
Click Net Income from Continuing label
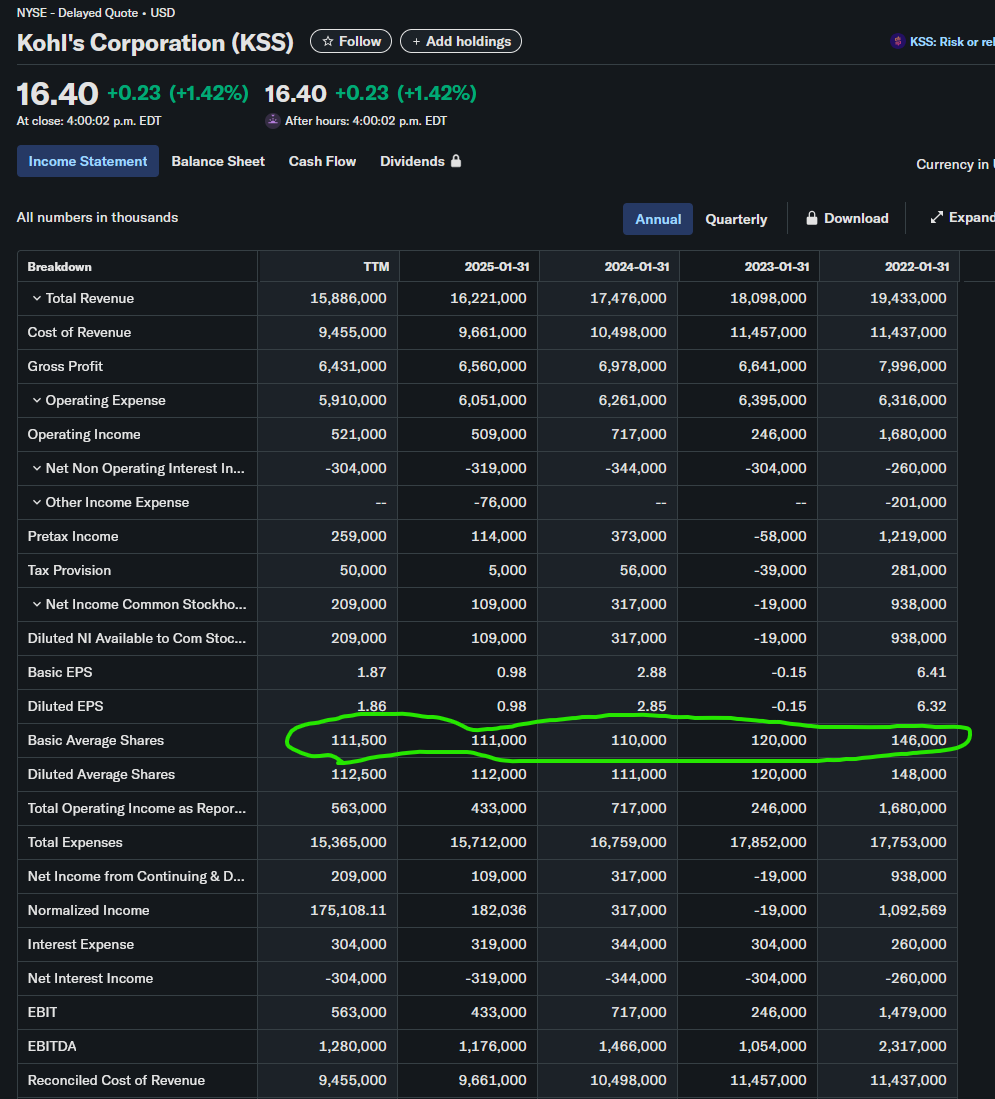136,876
